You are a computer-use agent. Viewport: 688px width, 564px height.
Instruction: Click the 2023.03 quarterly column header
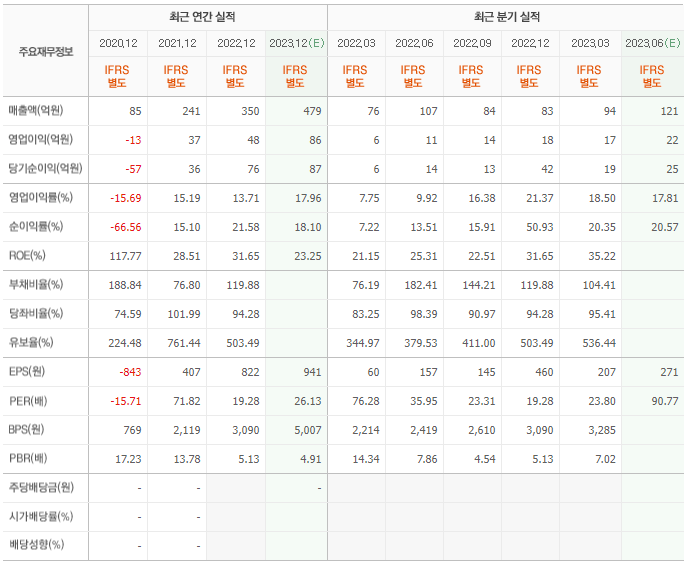pos(590,43)
